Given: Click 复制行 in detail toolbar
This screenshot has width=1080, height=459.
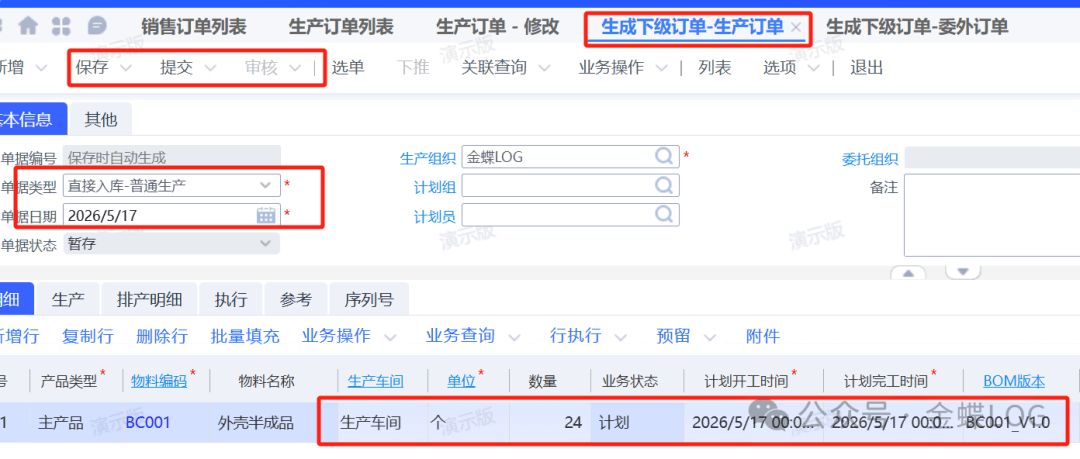Looking at the screenshot, I should click(87, 336).
